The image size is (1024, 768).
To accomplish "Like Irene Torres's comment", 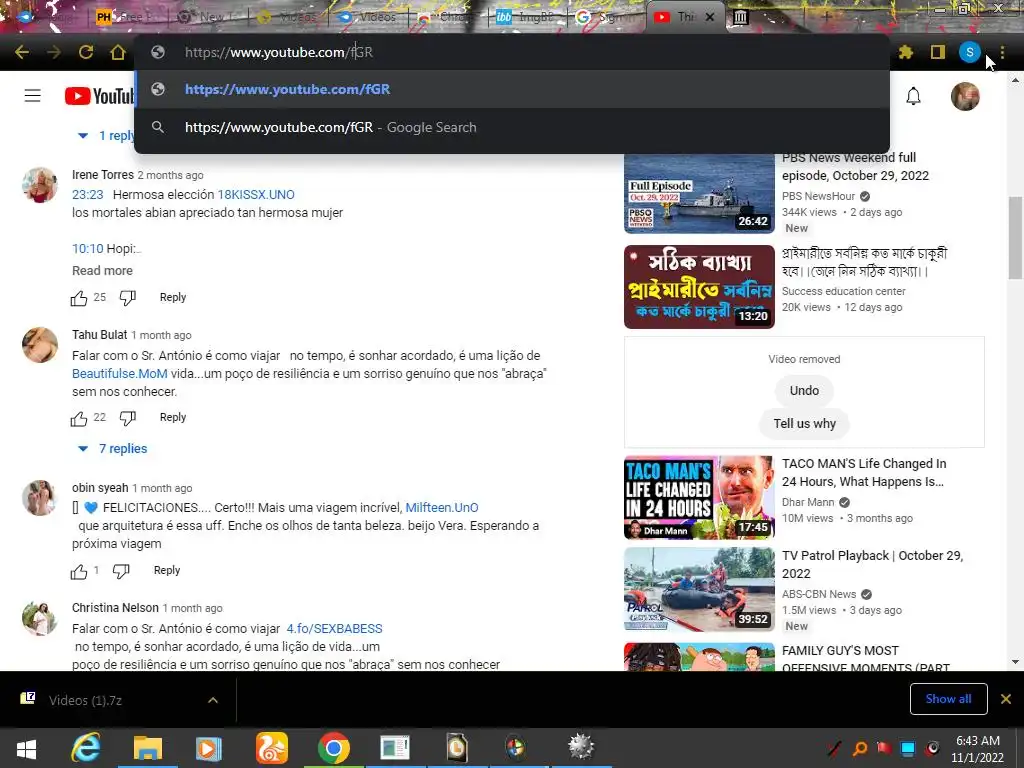I will click(x=79, y=298).
